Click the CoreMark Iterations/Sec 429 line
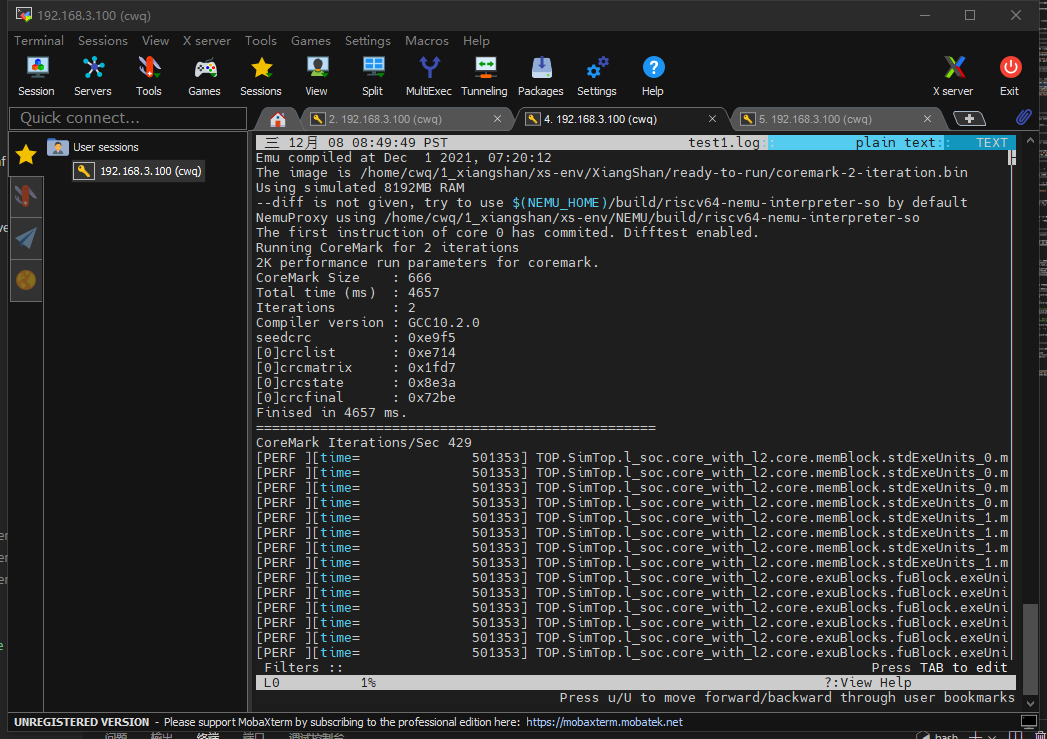The width and height of the screenshot is (1047, 739). tap(363, 443)
